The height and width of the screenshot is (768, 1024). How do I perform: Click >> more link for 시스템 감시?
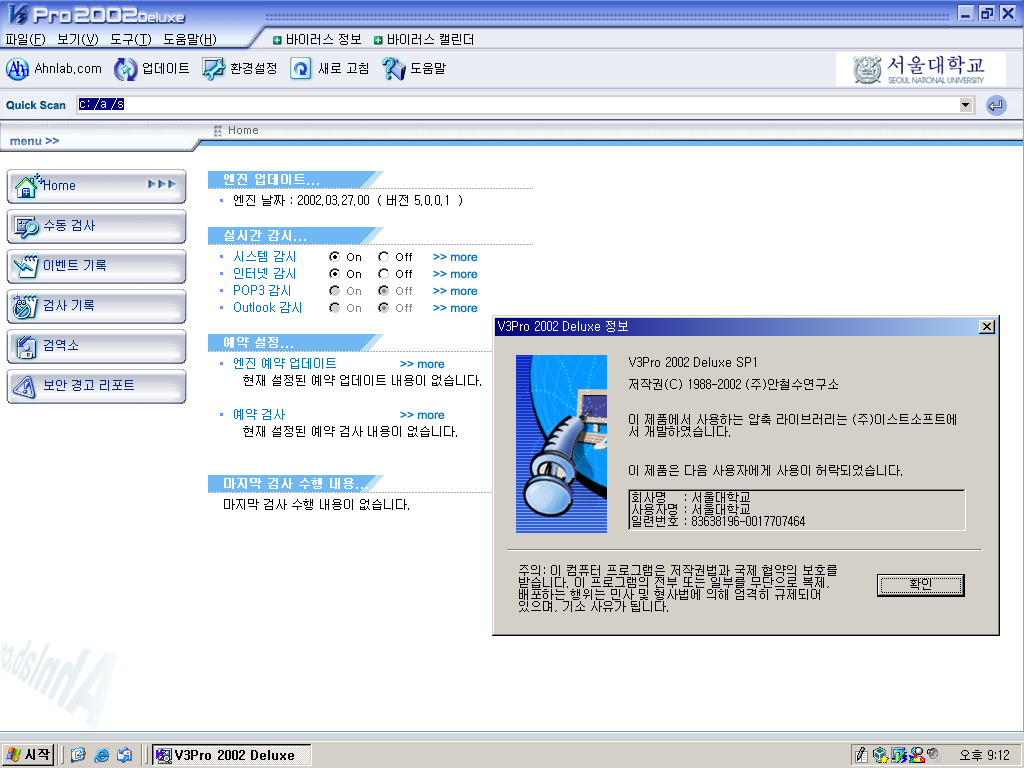pos(455,257)
